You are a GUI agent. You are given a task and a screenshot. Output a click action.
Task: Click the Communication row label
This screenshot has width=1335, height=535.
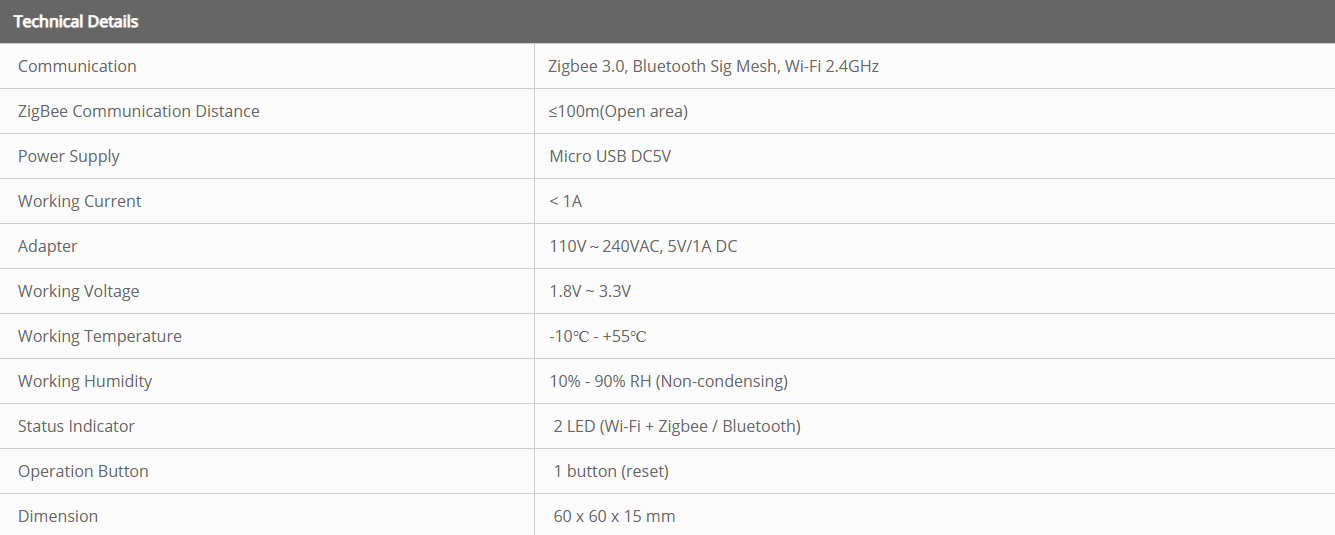pyautogui.click(x=77, y=66)
